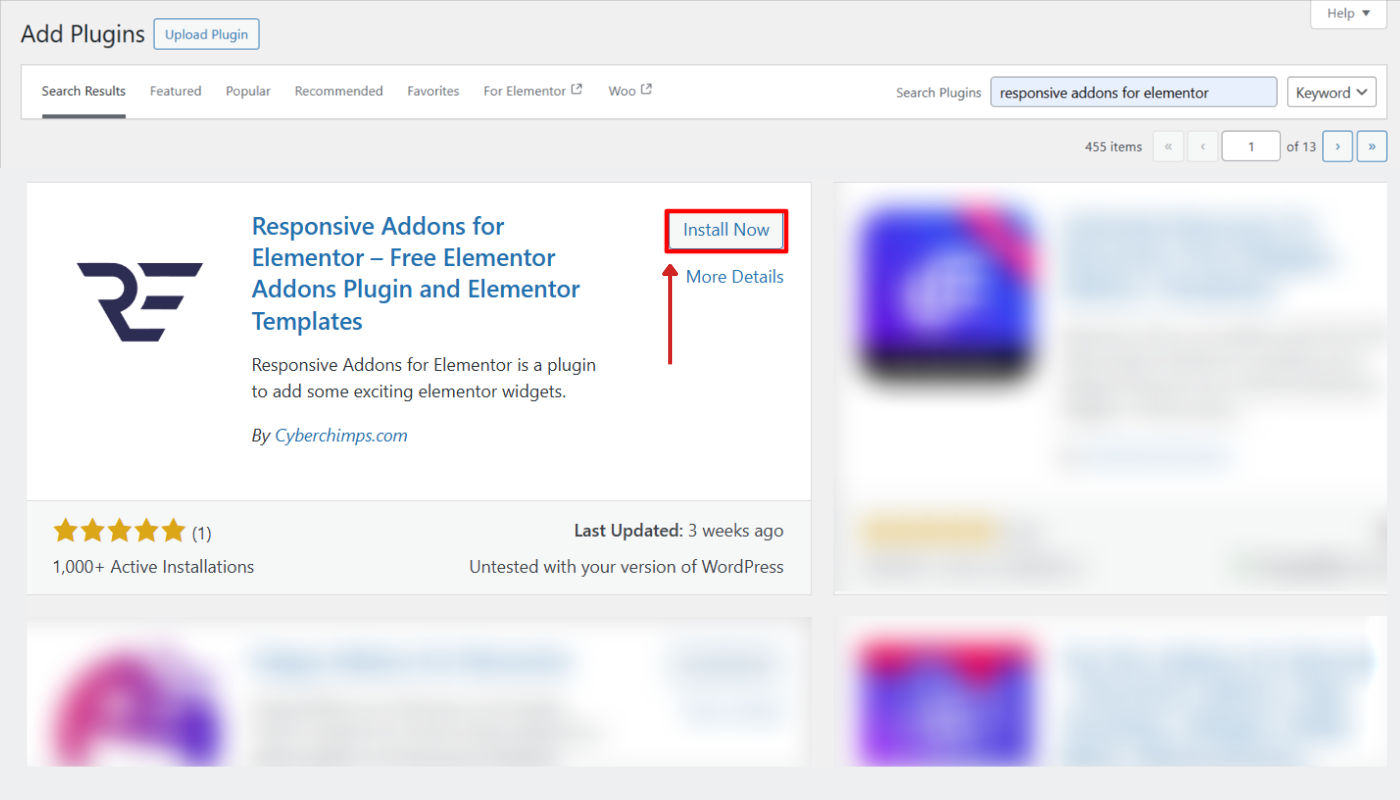Click the first page double-arrow button
The height and width of the screenshot is (800, 1400).
click(1168, 146)
